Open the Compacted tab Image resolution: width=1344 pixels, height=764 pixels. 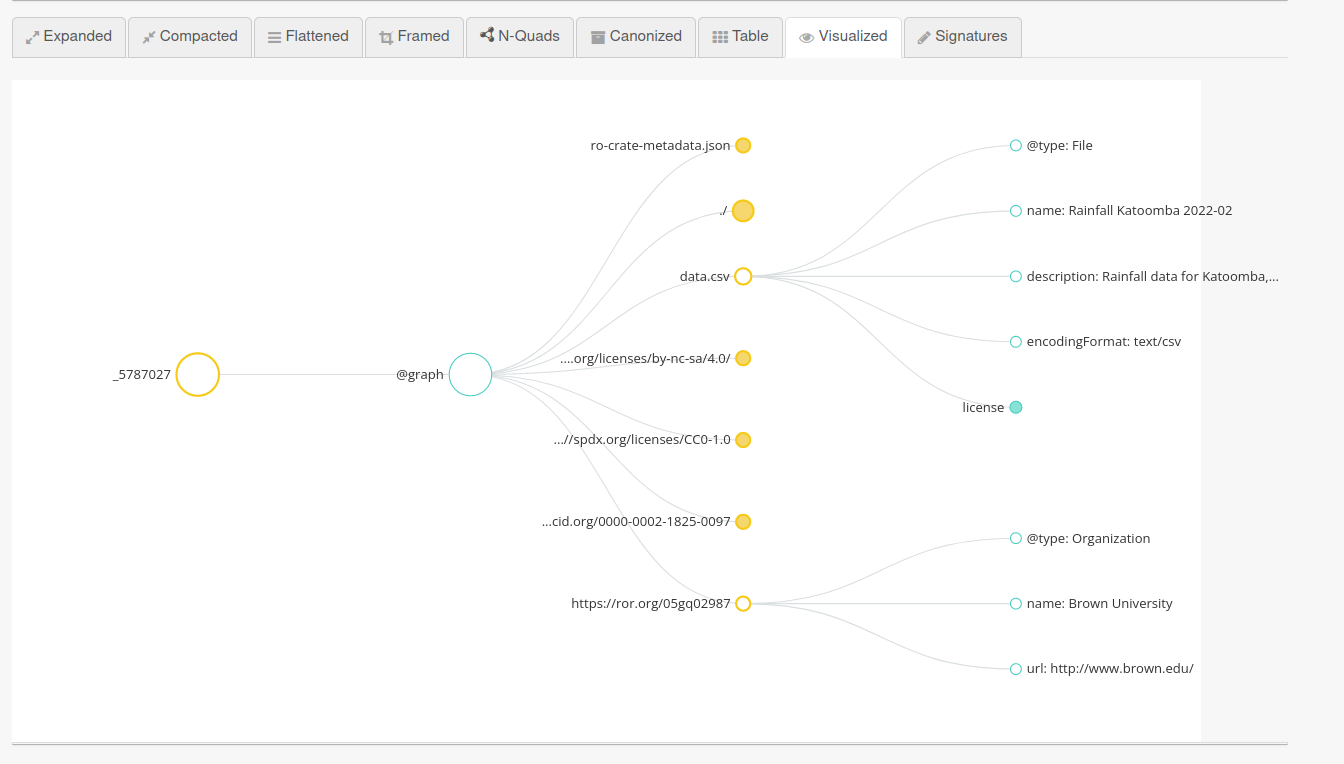190,37
